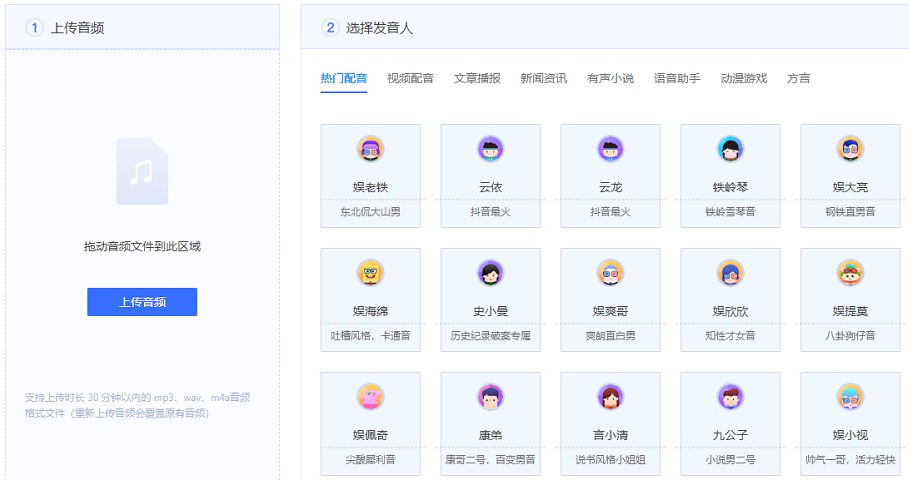Image resolution: width=909 pixels, height=480 pixels.
Task: Choose the 娱大亮 voice avatar
Action: click(850, 149)
